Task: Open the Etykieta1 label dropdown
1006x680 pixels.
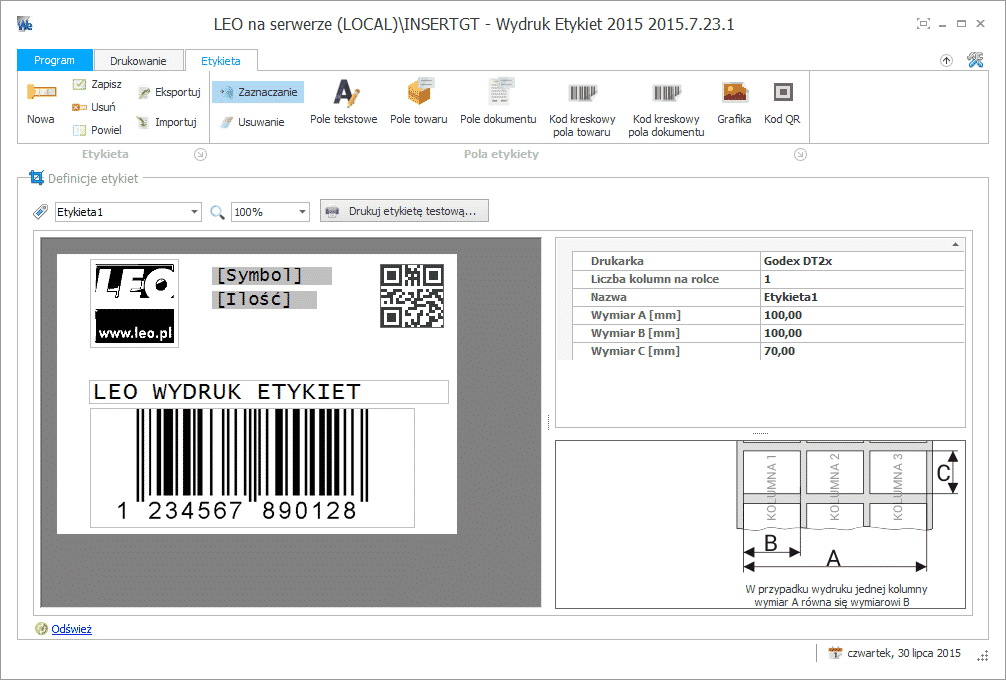Action: coord(194,212)
